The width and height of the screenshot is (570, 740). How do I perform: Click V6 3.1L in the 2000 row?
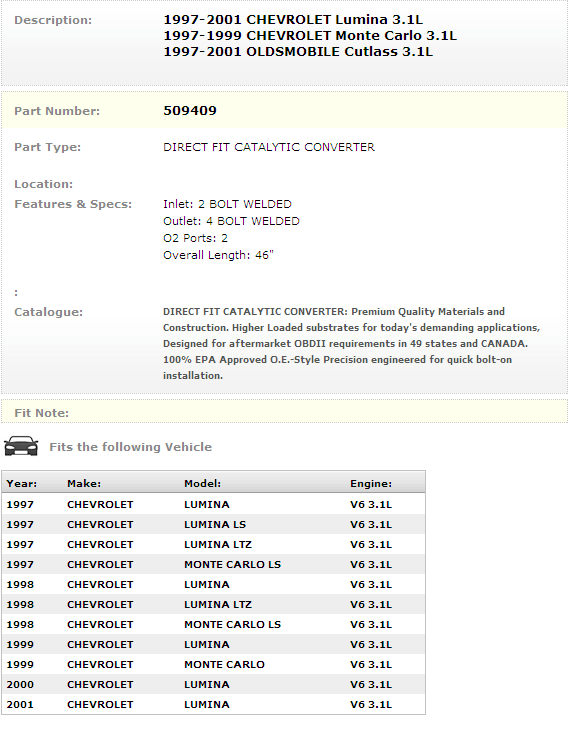(371, 684)
